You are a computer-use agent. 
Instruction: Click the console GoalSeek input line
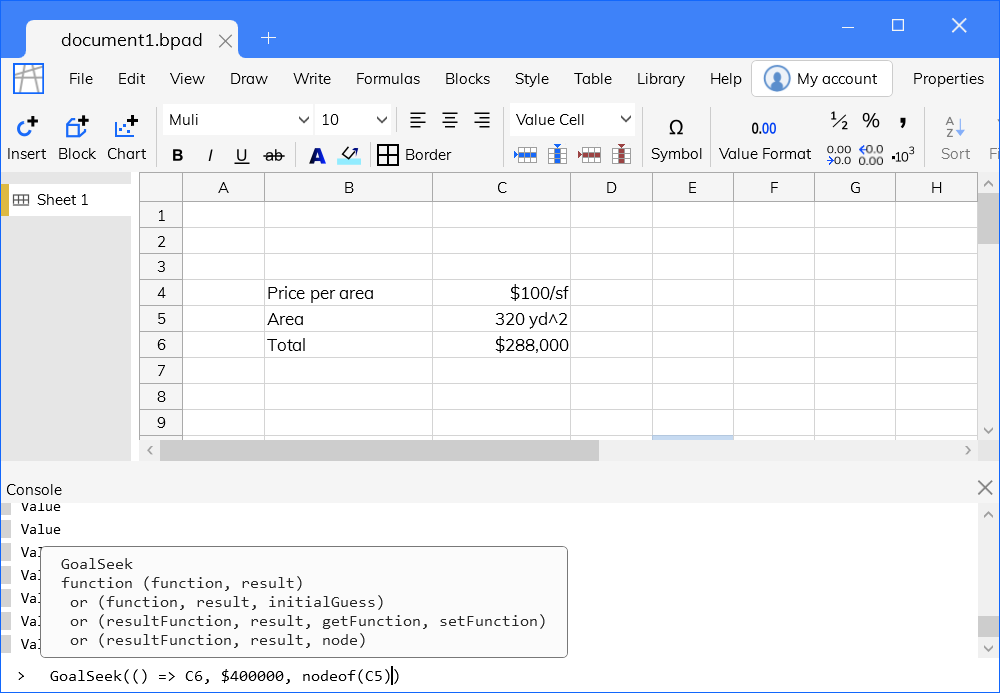(500, 676)
